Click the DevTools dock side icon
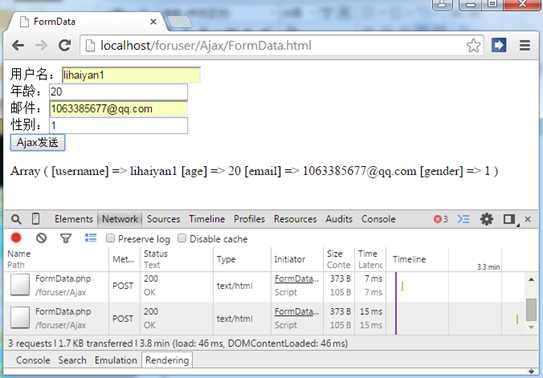Image resolution: width=543 pixels, height=378 pixels. click(x=509, y=219)
